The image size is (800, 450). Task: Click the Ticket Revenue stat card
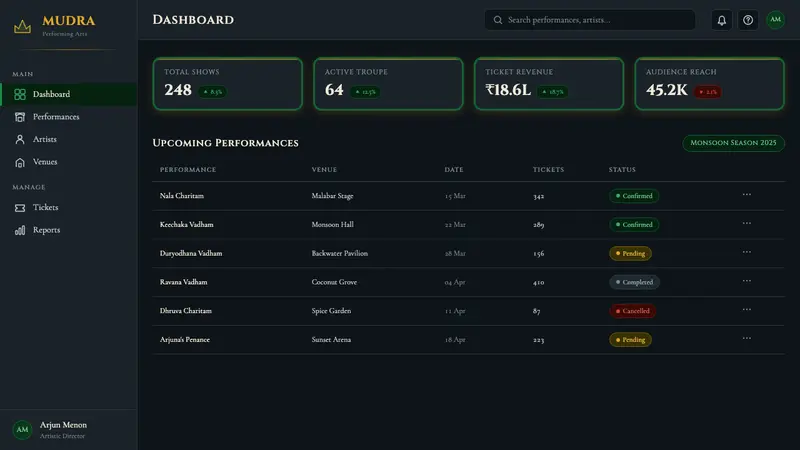point(549,84)
